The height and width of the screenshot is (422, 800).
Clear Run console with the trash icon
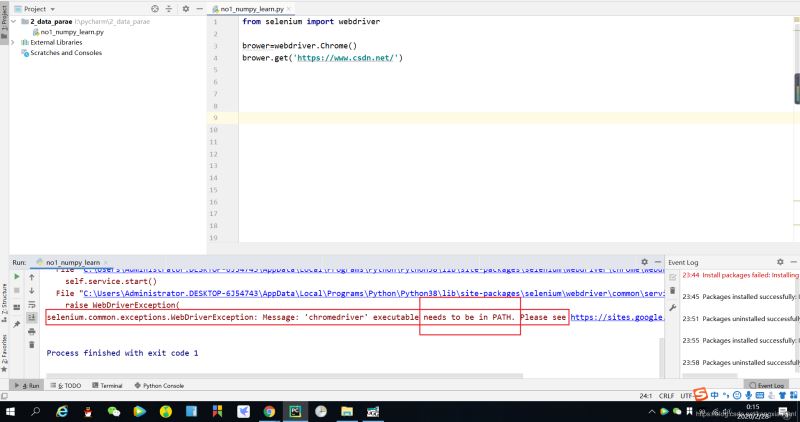click(x=32, y=345)
